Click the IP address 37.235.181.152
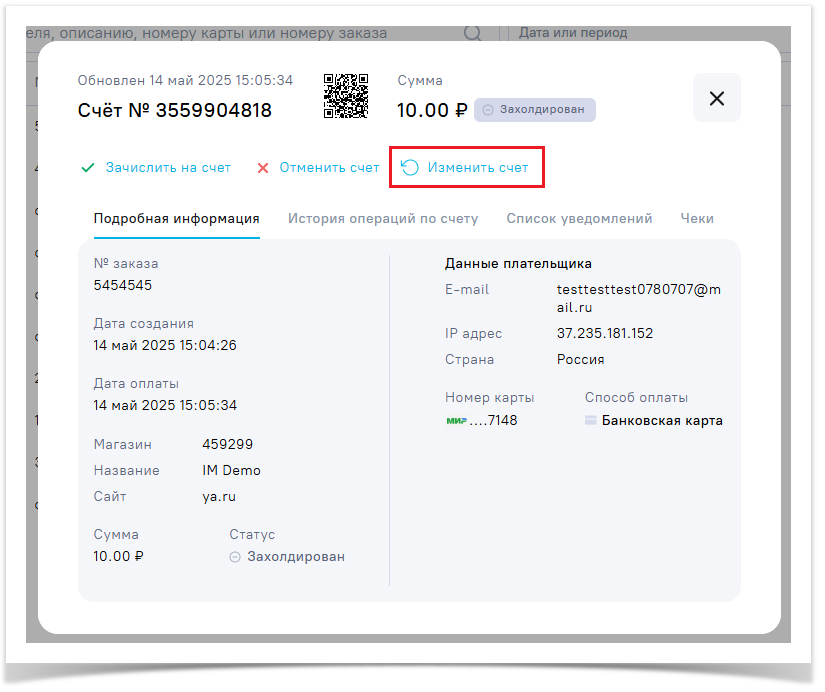This screenshot has width=825, height=692. pos(604,333)
